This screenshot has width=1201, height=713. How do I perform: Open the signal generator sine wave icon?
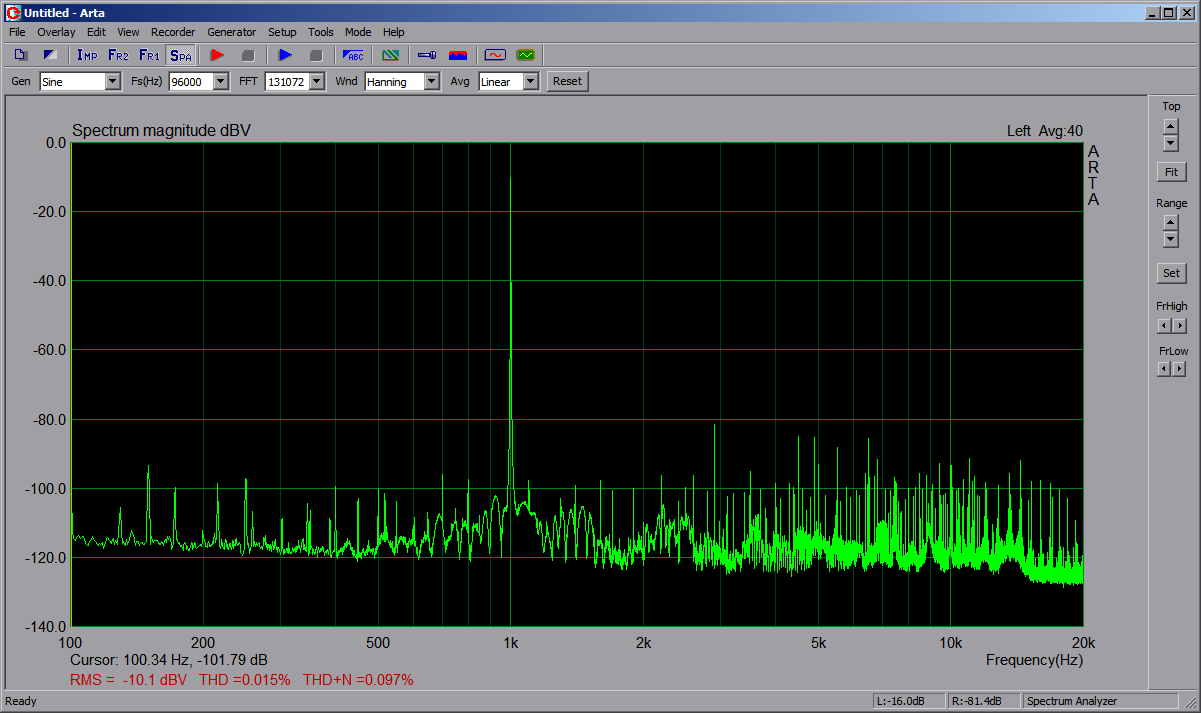(494, 55)
